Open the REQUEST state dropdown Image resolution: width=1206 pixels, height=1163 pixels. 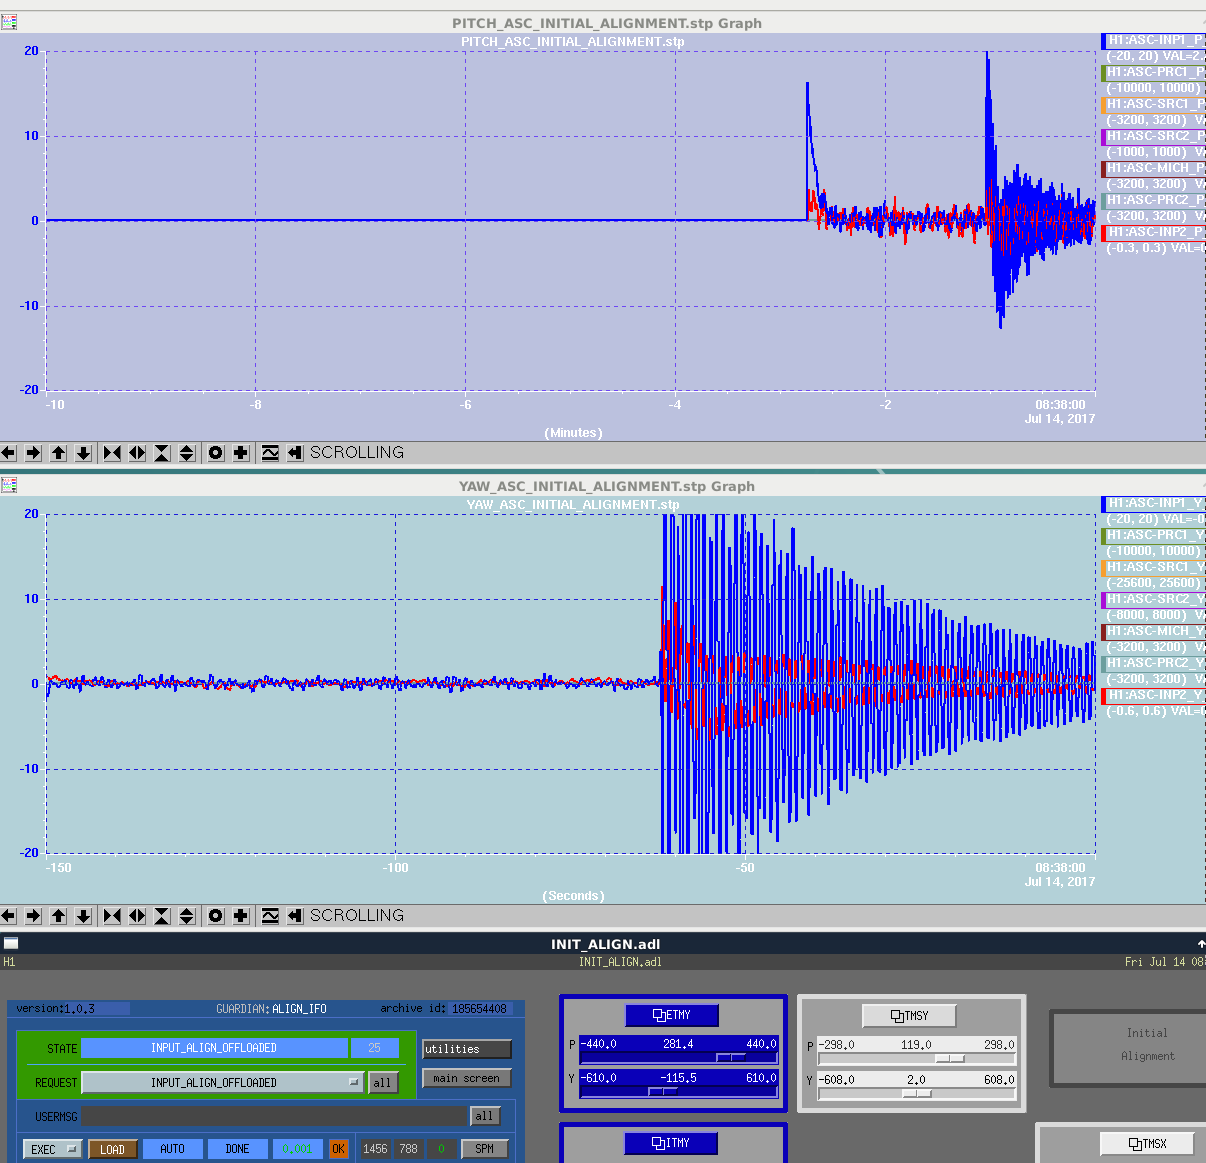222,1082
